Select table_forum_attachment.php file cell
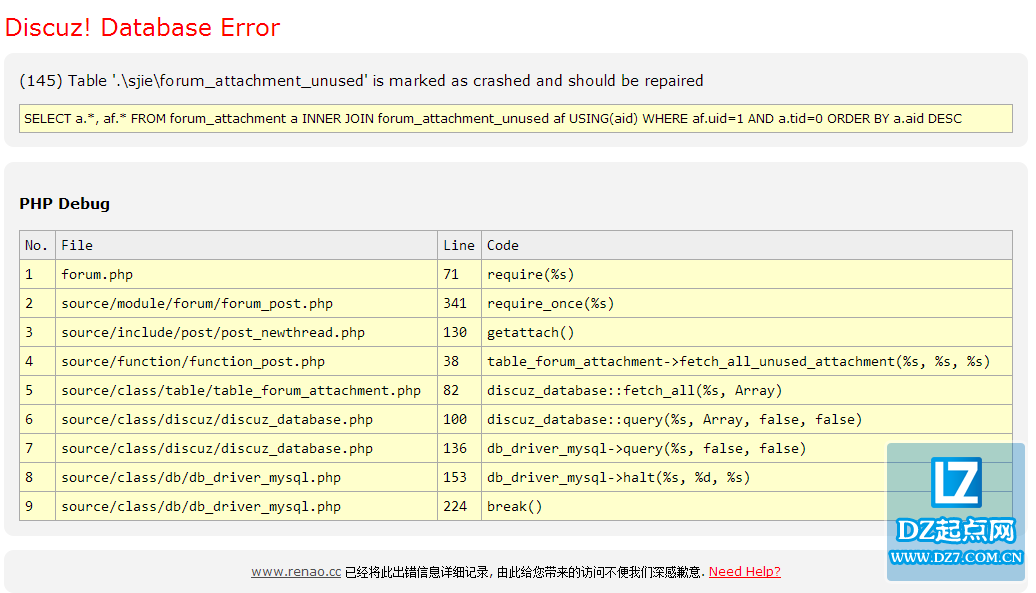Image resolution: width=1036 pixels, height=593 pixels. 246,390
